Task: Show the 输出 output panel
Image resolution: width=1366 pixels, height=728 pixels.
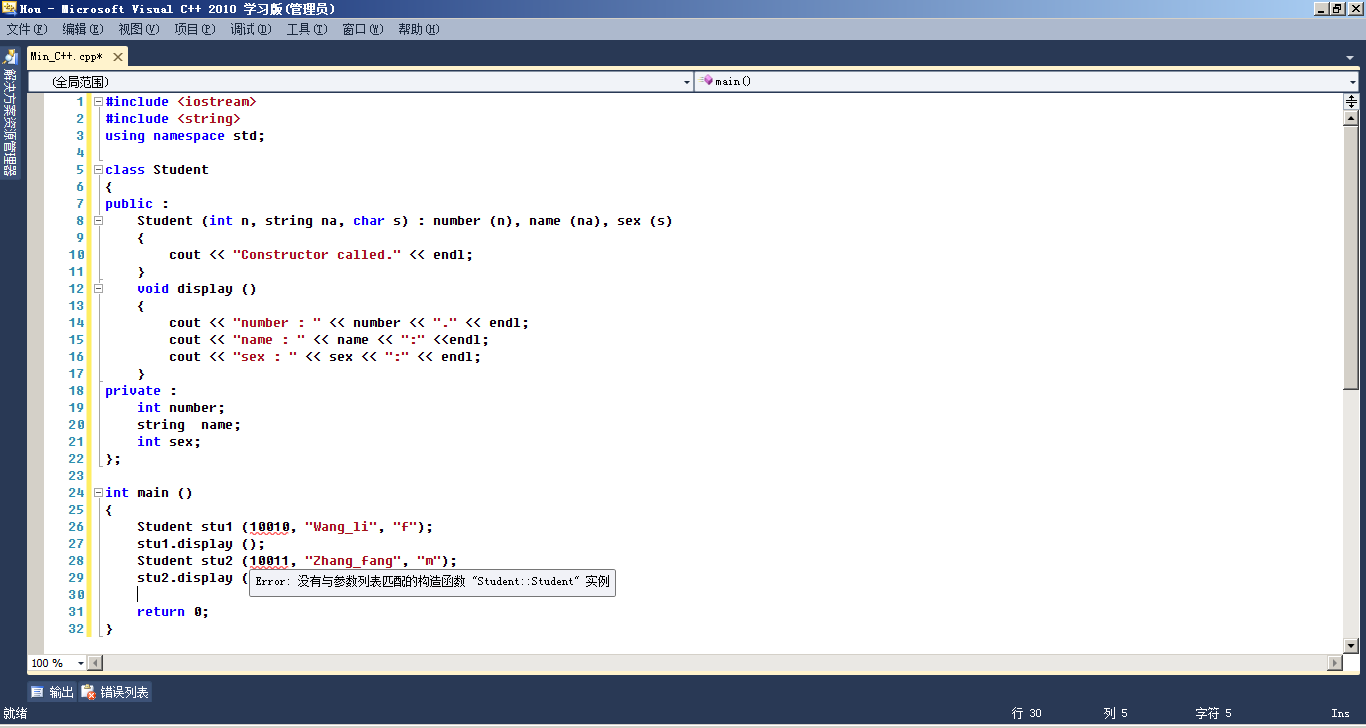Action: 52,692
